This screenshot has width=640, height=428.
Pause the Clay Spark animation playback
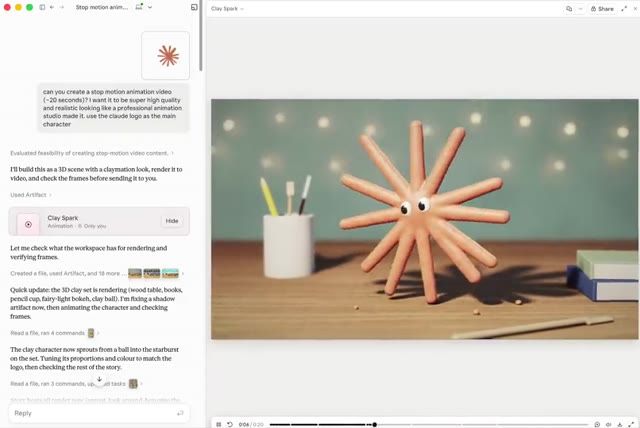click(218, 424)
